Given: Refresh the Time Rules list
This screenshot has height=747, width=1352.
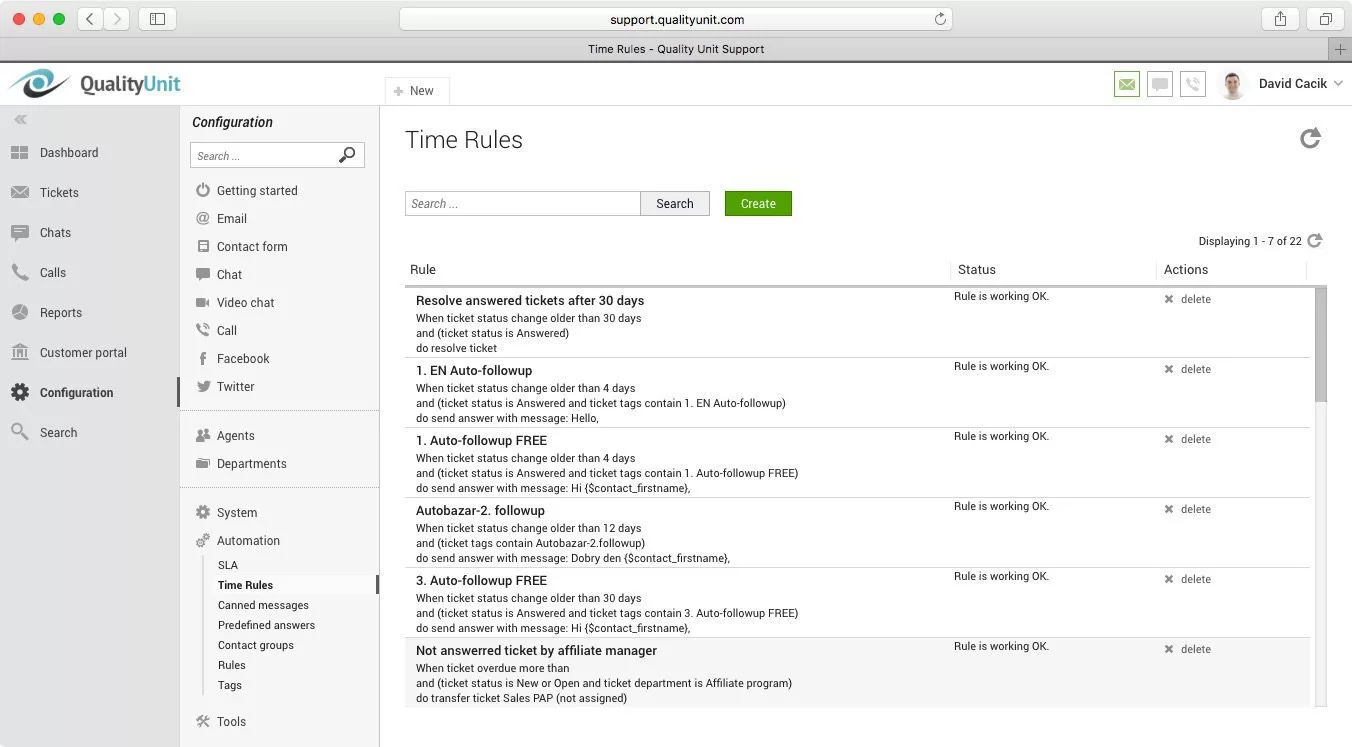Looking at the screenshot, I should [x=1310, y=138].
